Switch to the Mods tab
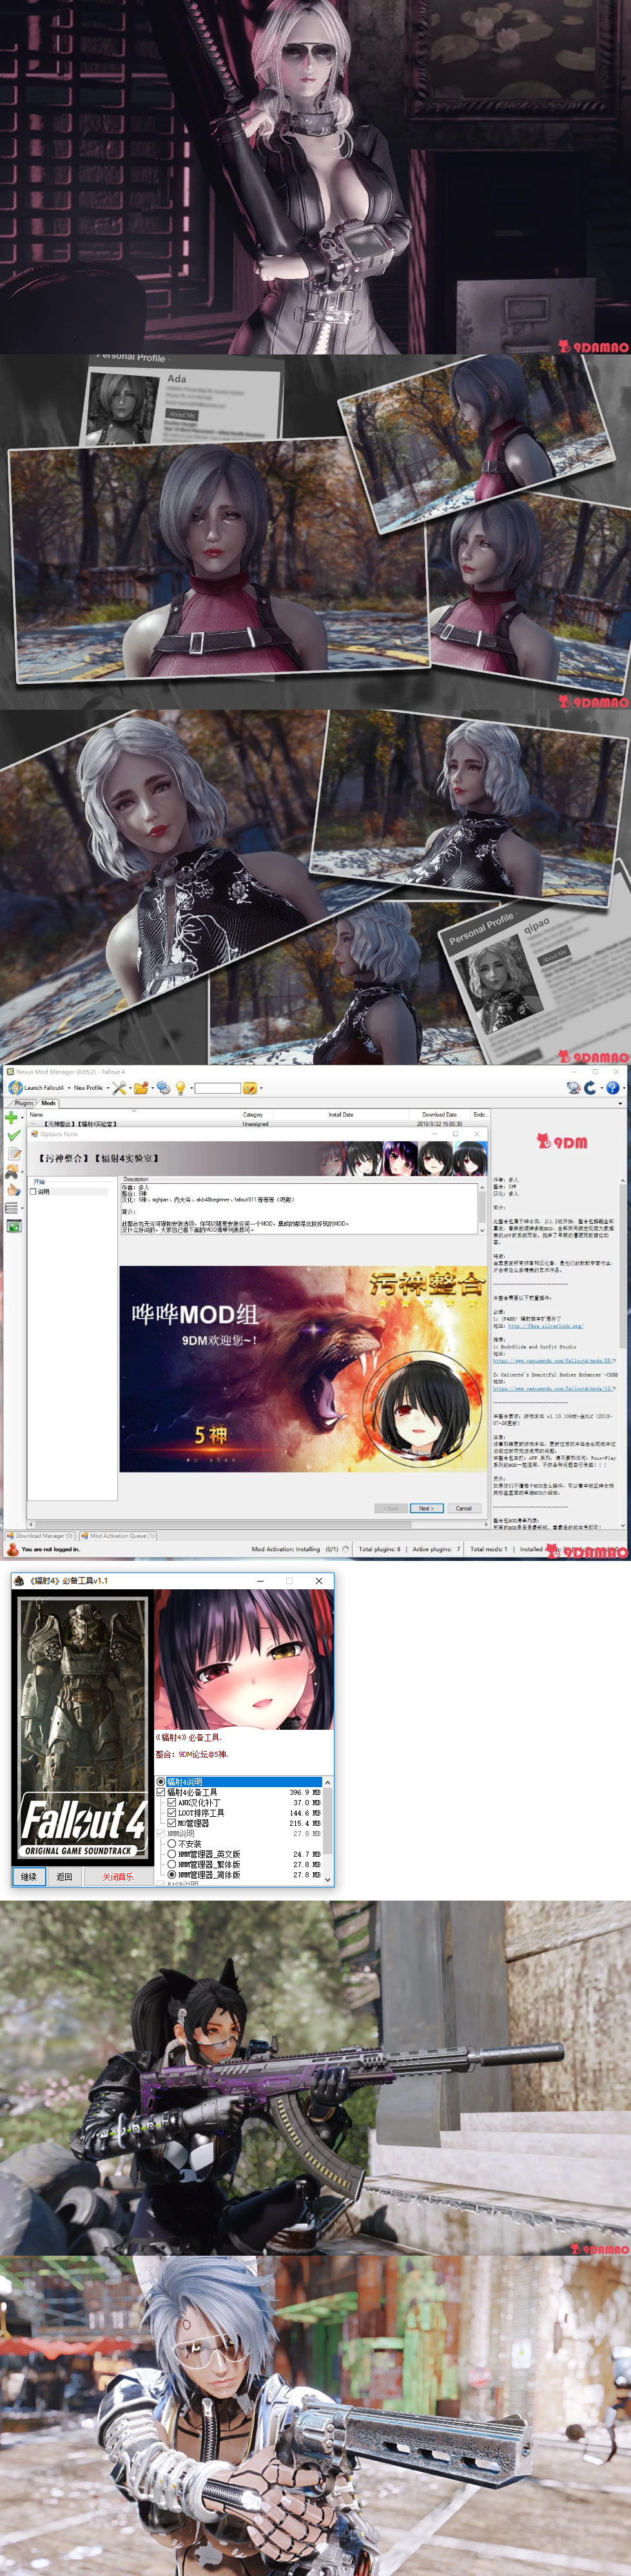631x2576 pixels. point(48,1103)
